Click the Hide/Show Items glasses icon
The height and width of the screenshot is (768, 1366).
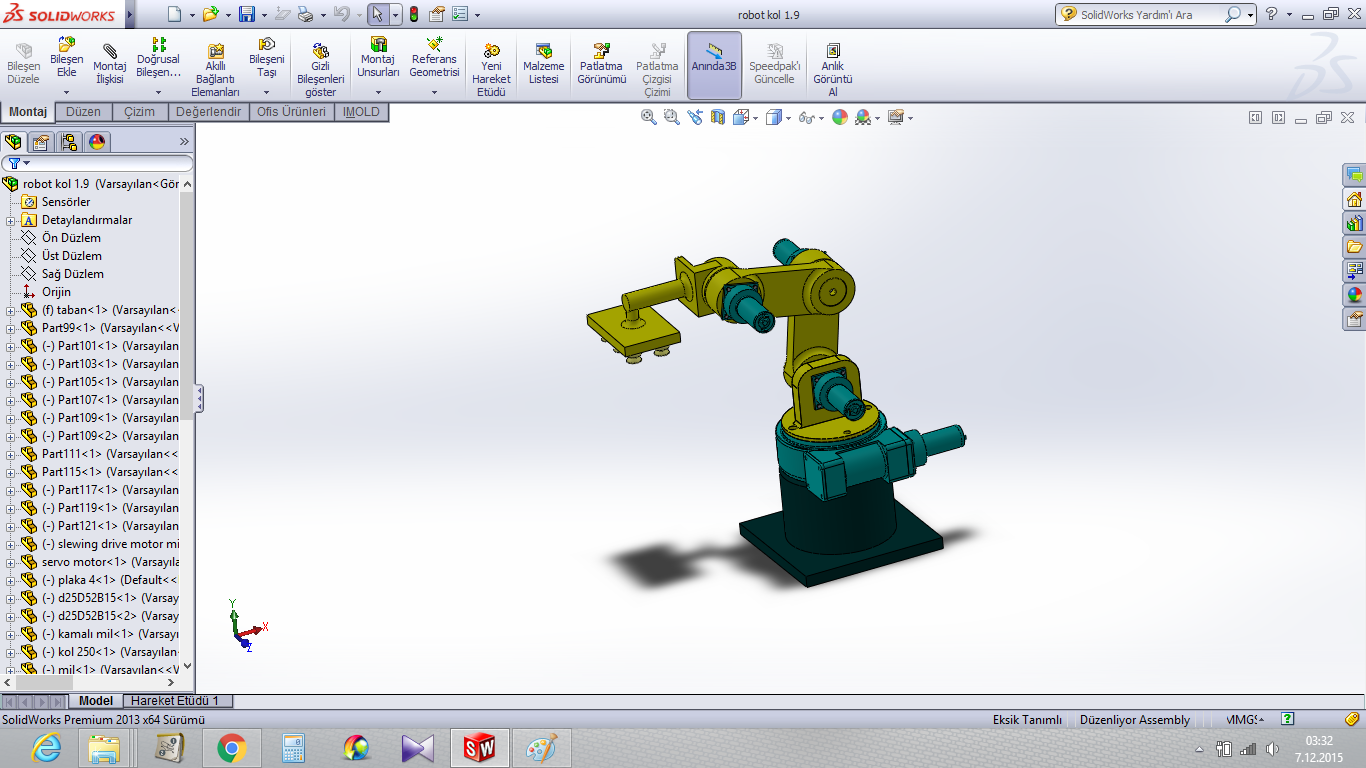(806, 117)
